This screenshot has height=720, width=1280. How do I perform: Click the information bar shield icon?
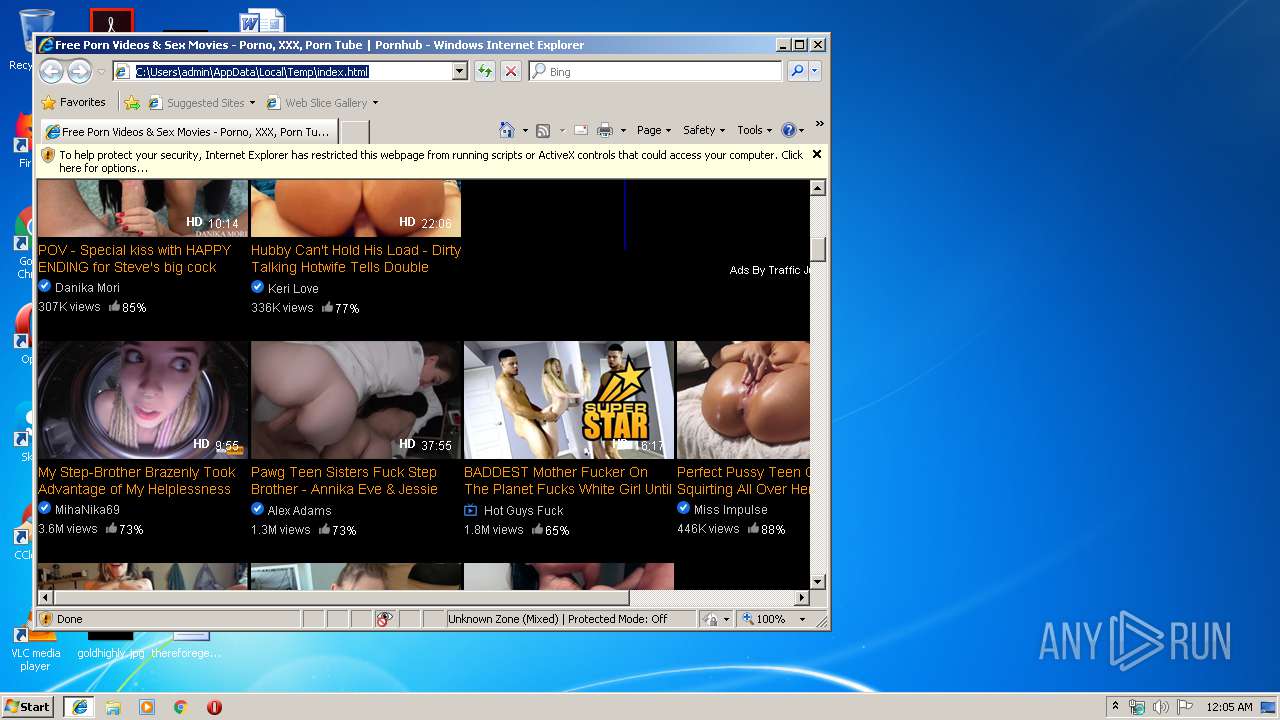(48, 155)
